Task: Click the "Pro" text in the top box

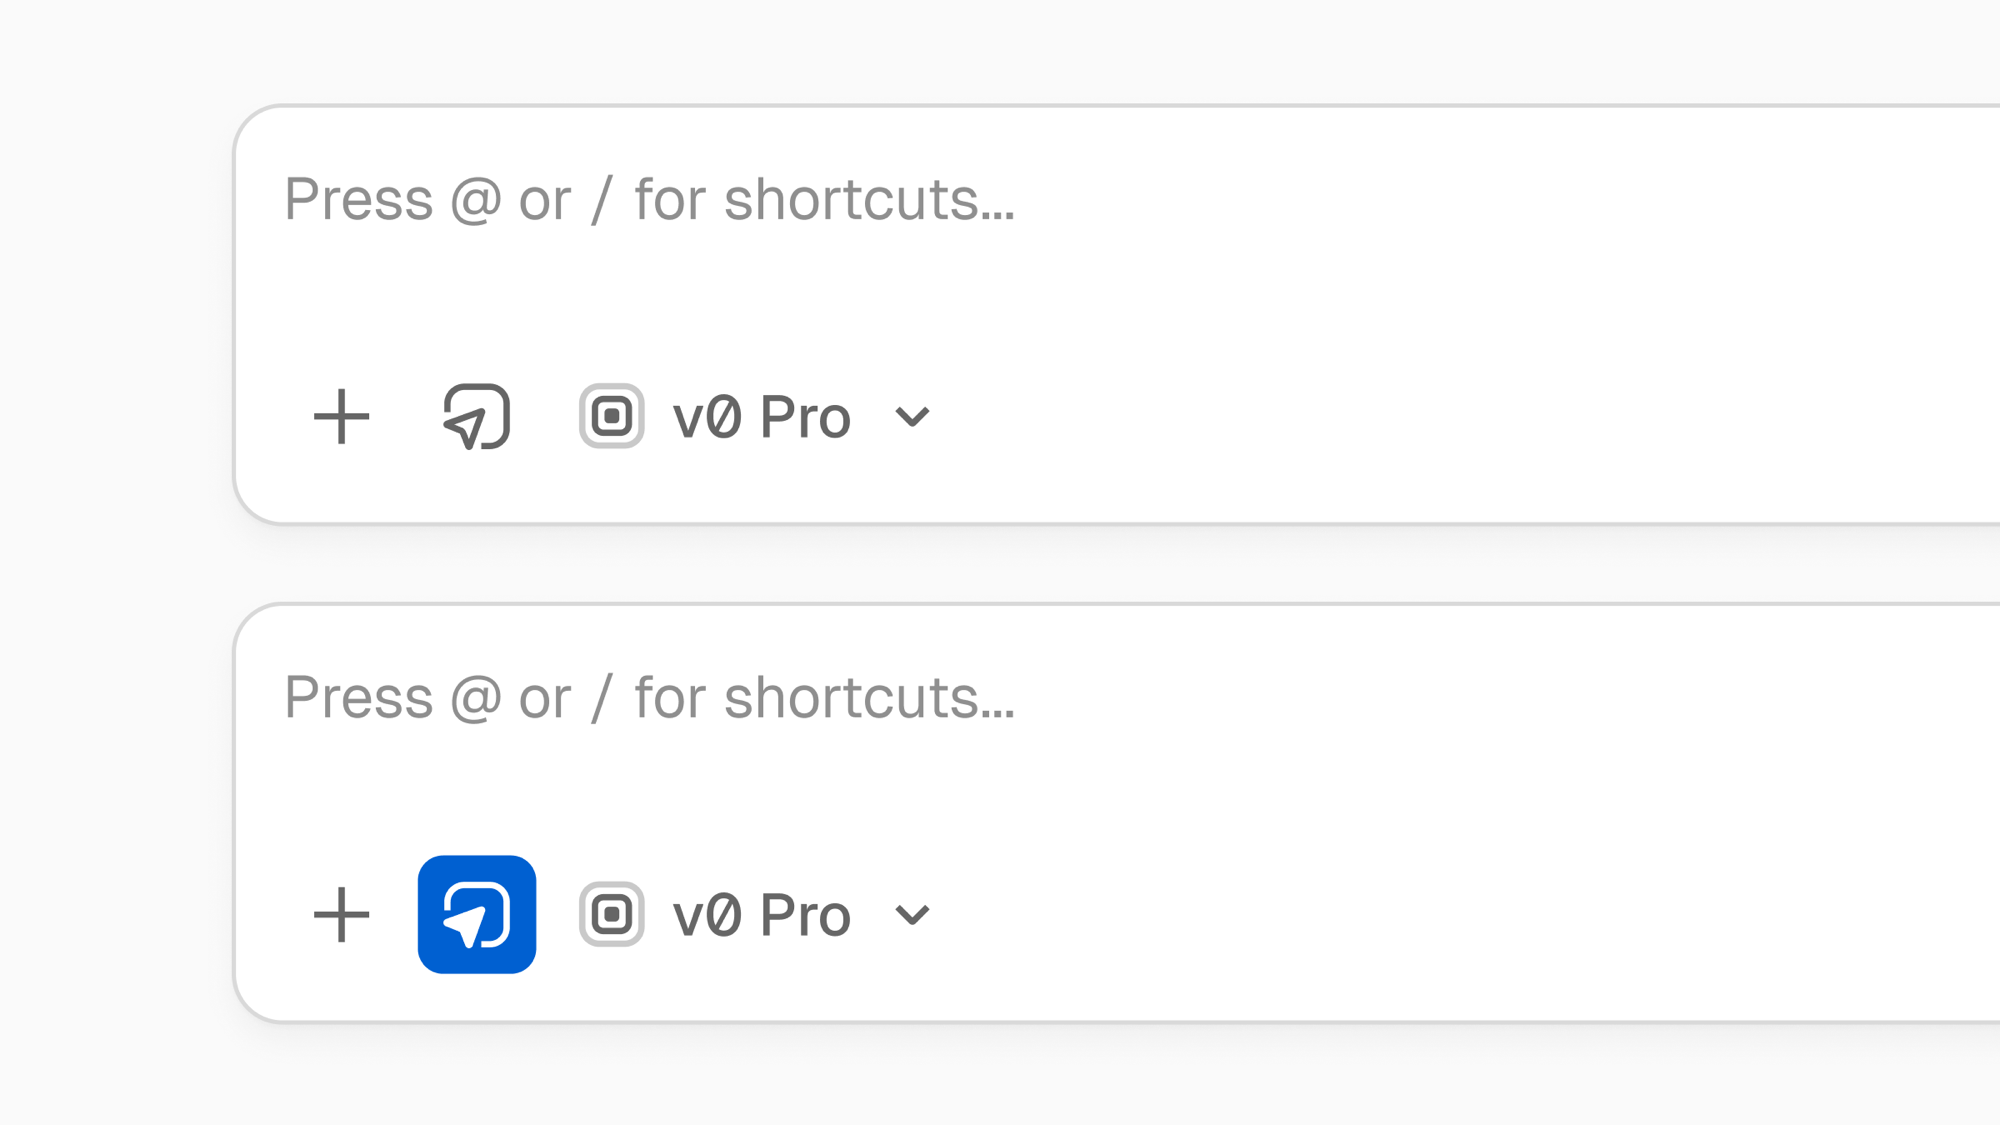Action: click(x=805, y=416)
